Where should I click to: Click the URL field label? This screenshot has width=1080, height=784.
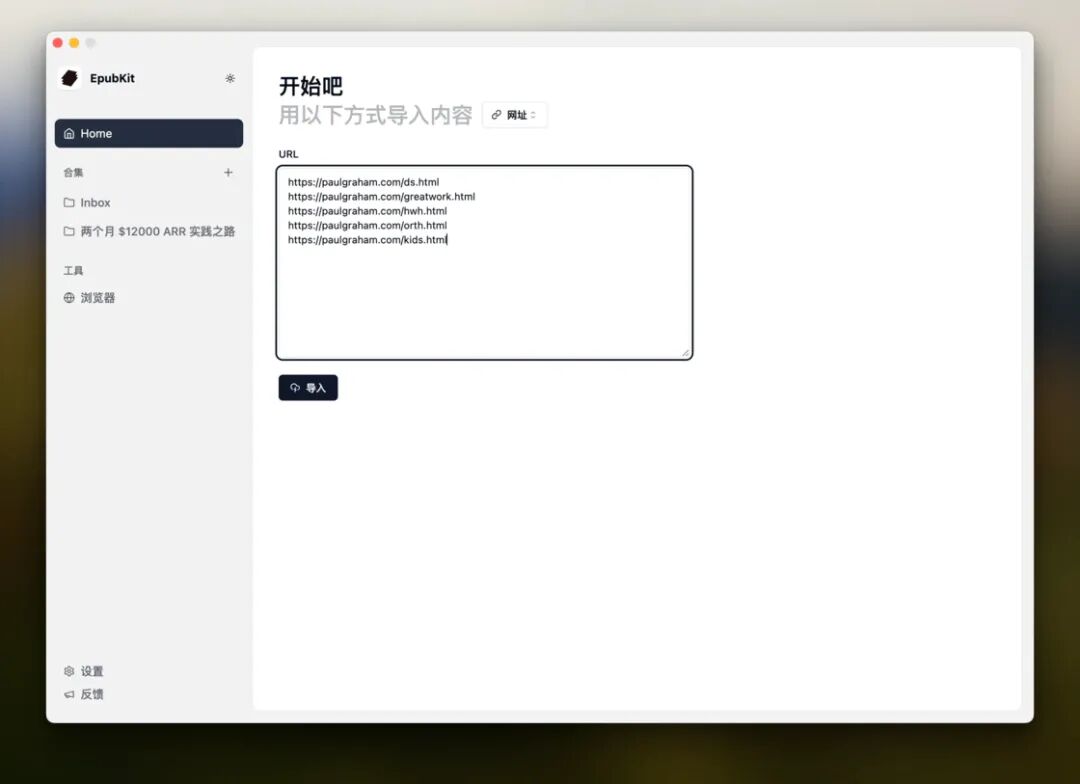tap(289, 154)
